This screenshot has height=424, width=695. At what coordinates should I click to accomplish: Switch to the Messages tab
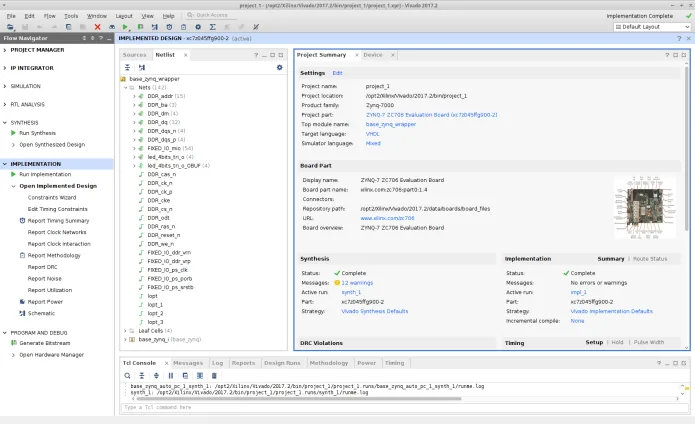pos(188,363)
